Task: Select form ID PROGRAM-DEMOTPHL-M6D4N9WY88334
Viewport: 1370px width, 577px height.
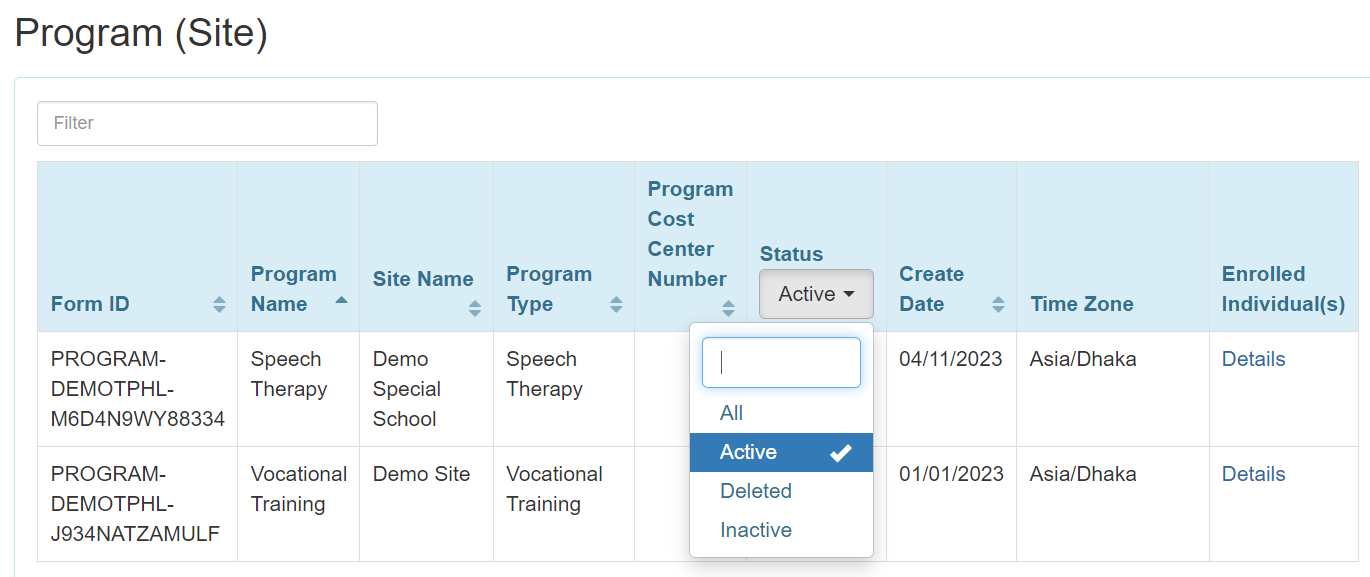Action: point(138,389)
